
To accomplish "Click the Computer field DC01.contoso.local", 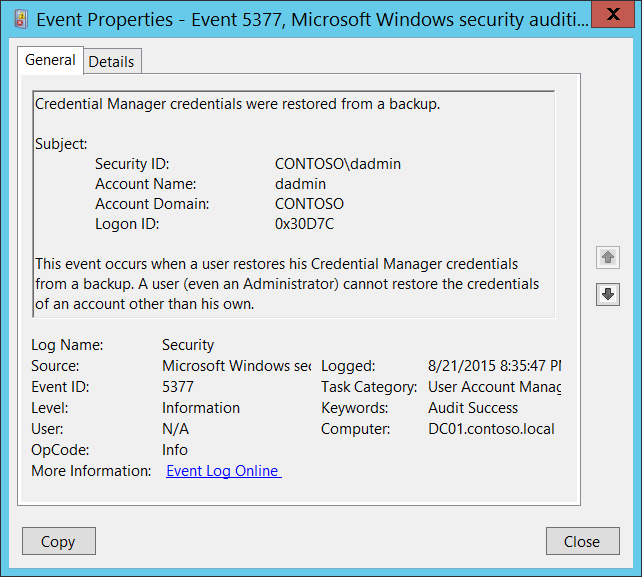I will tap(491, 429).
